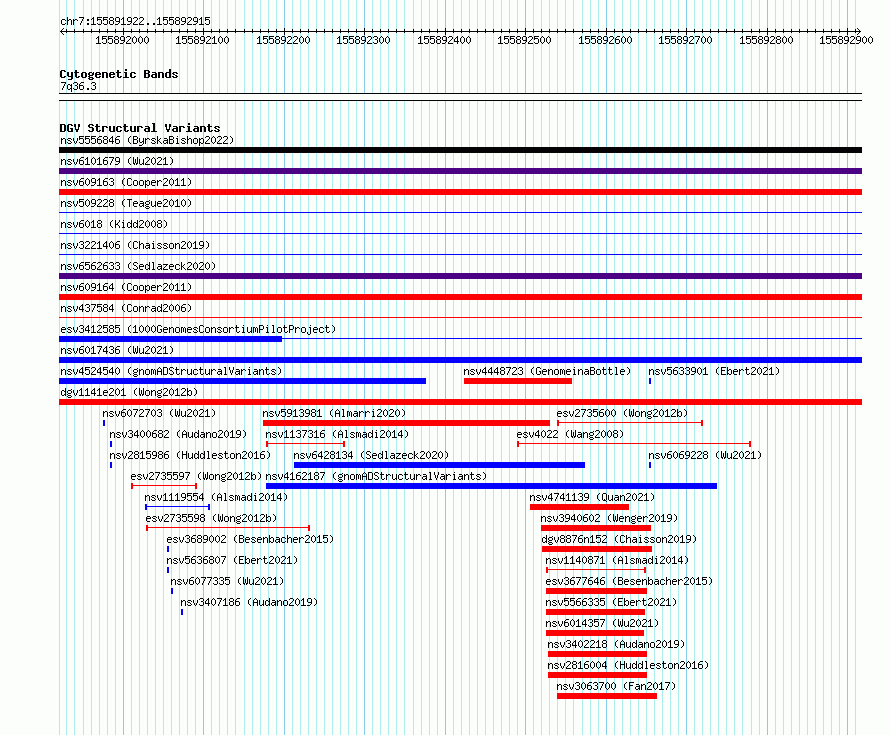Select nsv5913981 (Almarri2020) label
This screenshot has width=890, height=735.
(334, 413)
